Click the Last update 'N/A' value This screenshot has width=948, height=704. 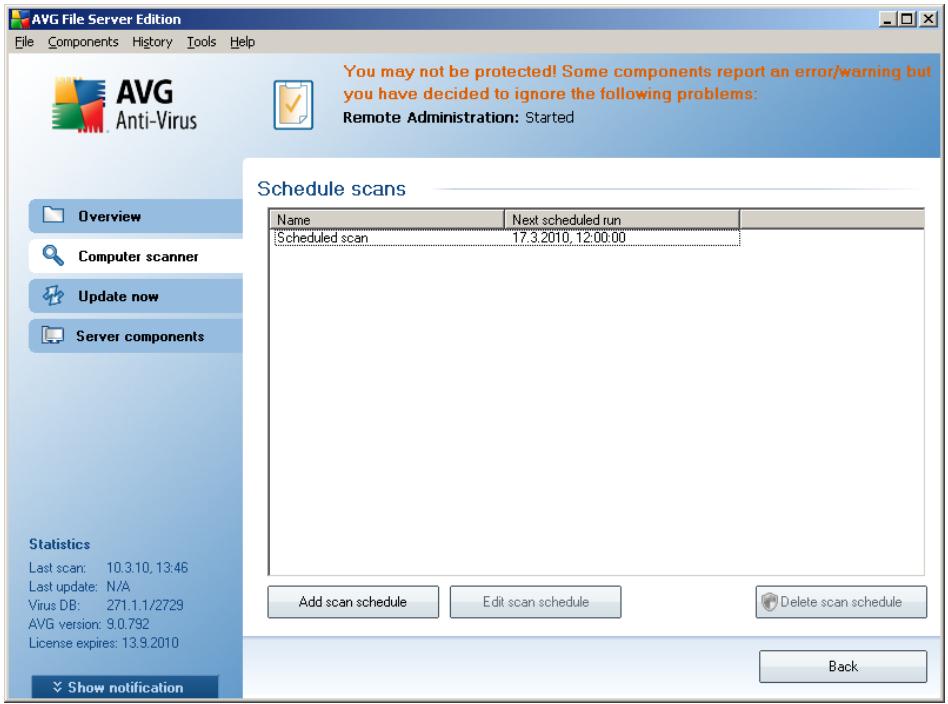(x=118, y=586)
